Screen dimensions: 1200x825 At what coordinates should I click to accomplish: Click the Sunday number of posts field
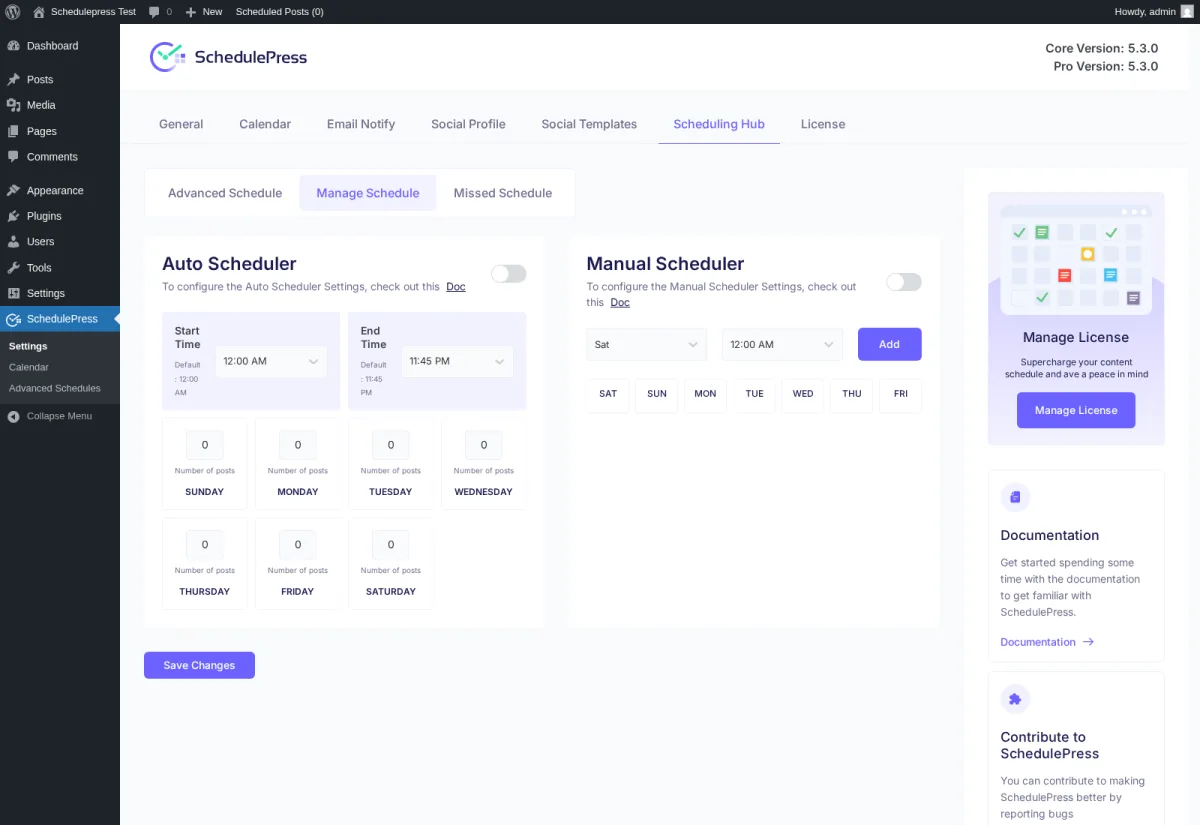[x=205, y=445]
